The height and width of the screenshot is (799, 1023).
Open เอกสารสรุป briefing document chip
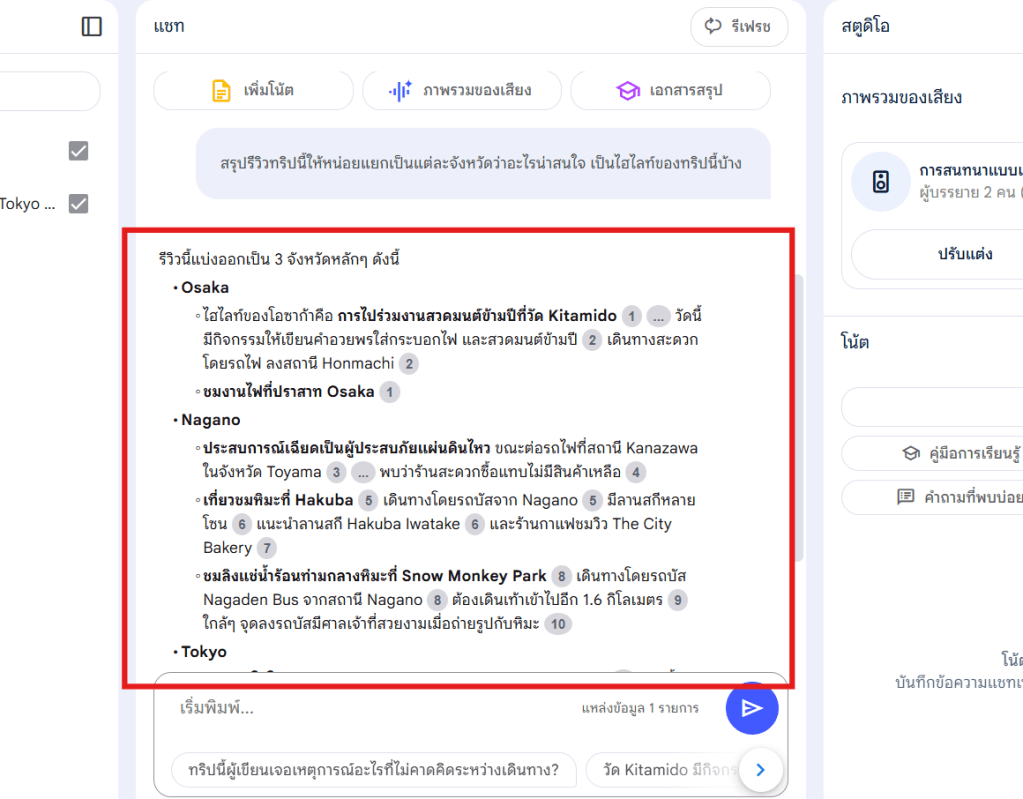point(670,91)
